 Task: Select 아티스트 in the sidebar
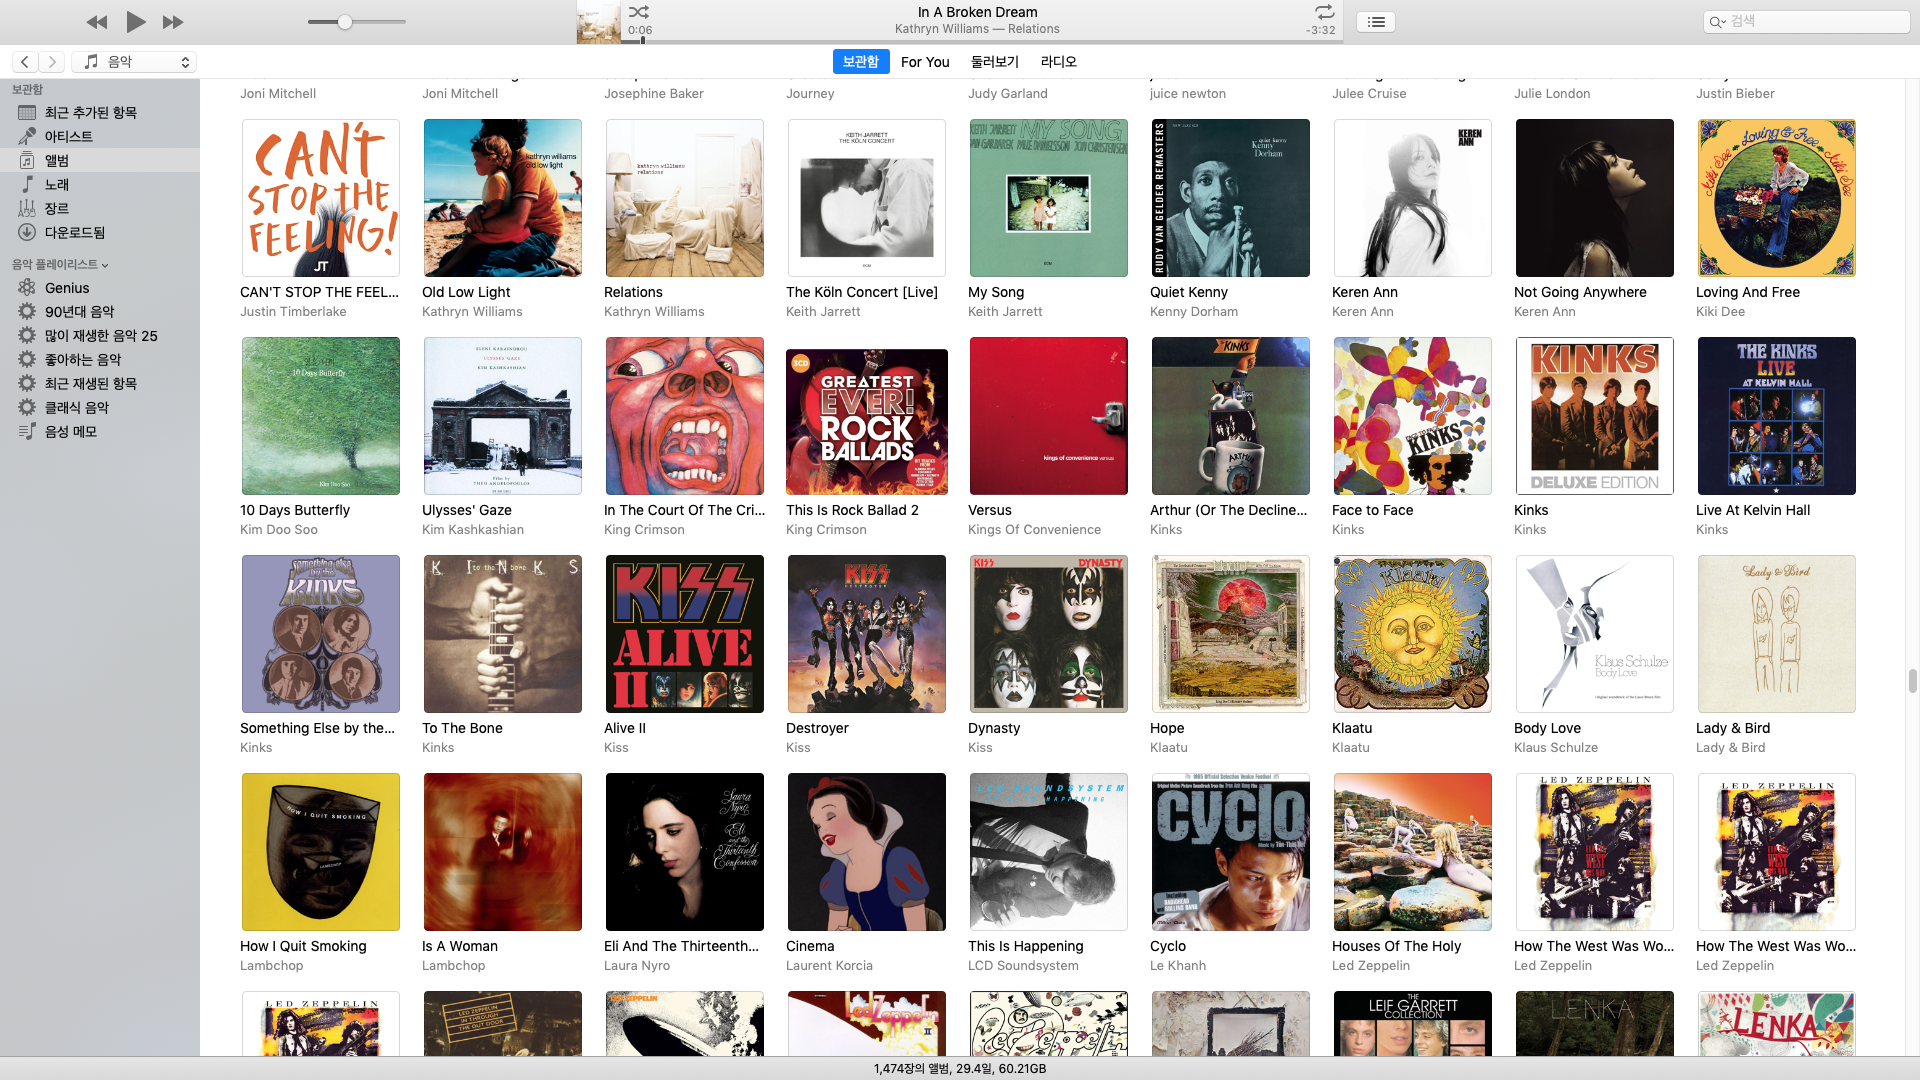point(68,136)
